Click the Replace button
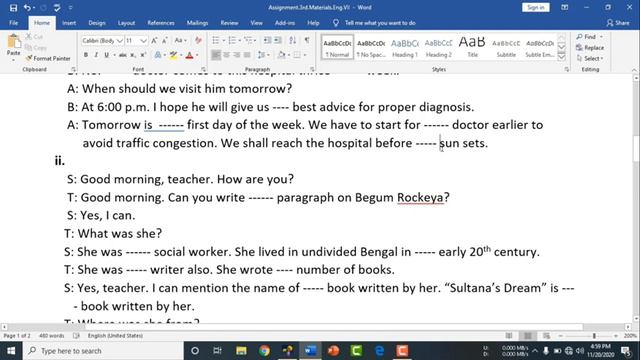 (590, 48)
